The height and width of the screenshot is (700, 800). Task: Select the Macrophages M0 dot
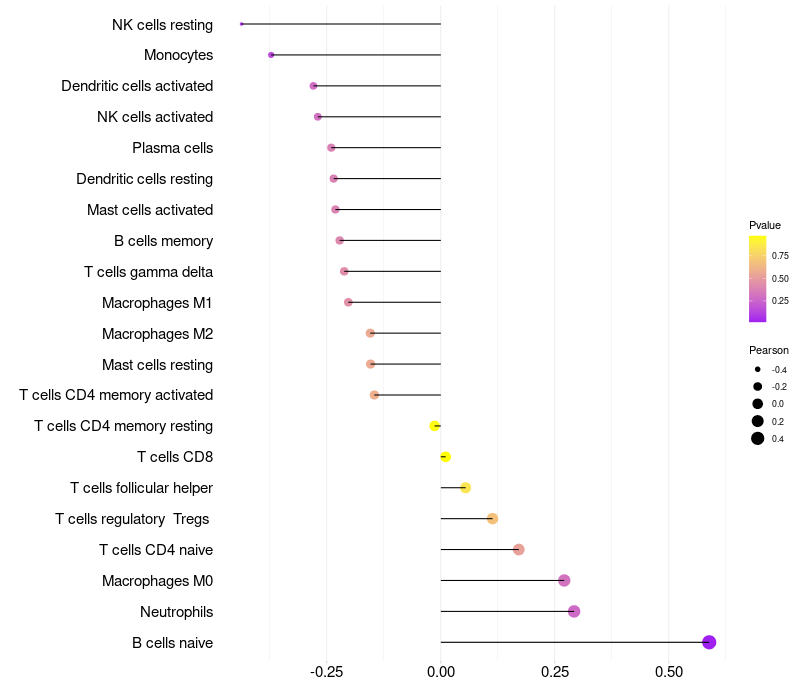click(564, 580)
